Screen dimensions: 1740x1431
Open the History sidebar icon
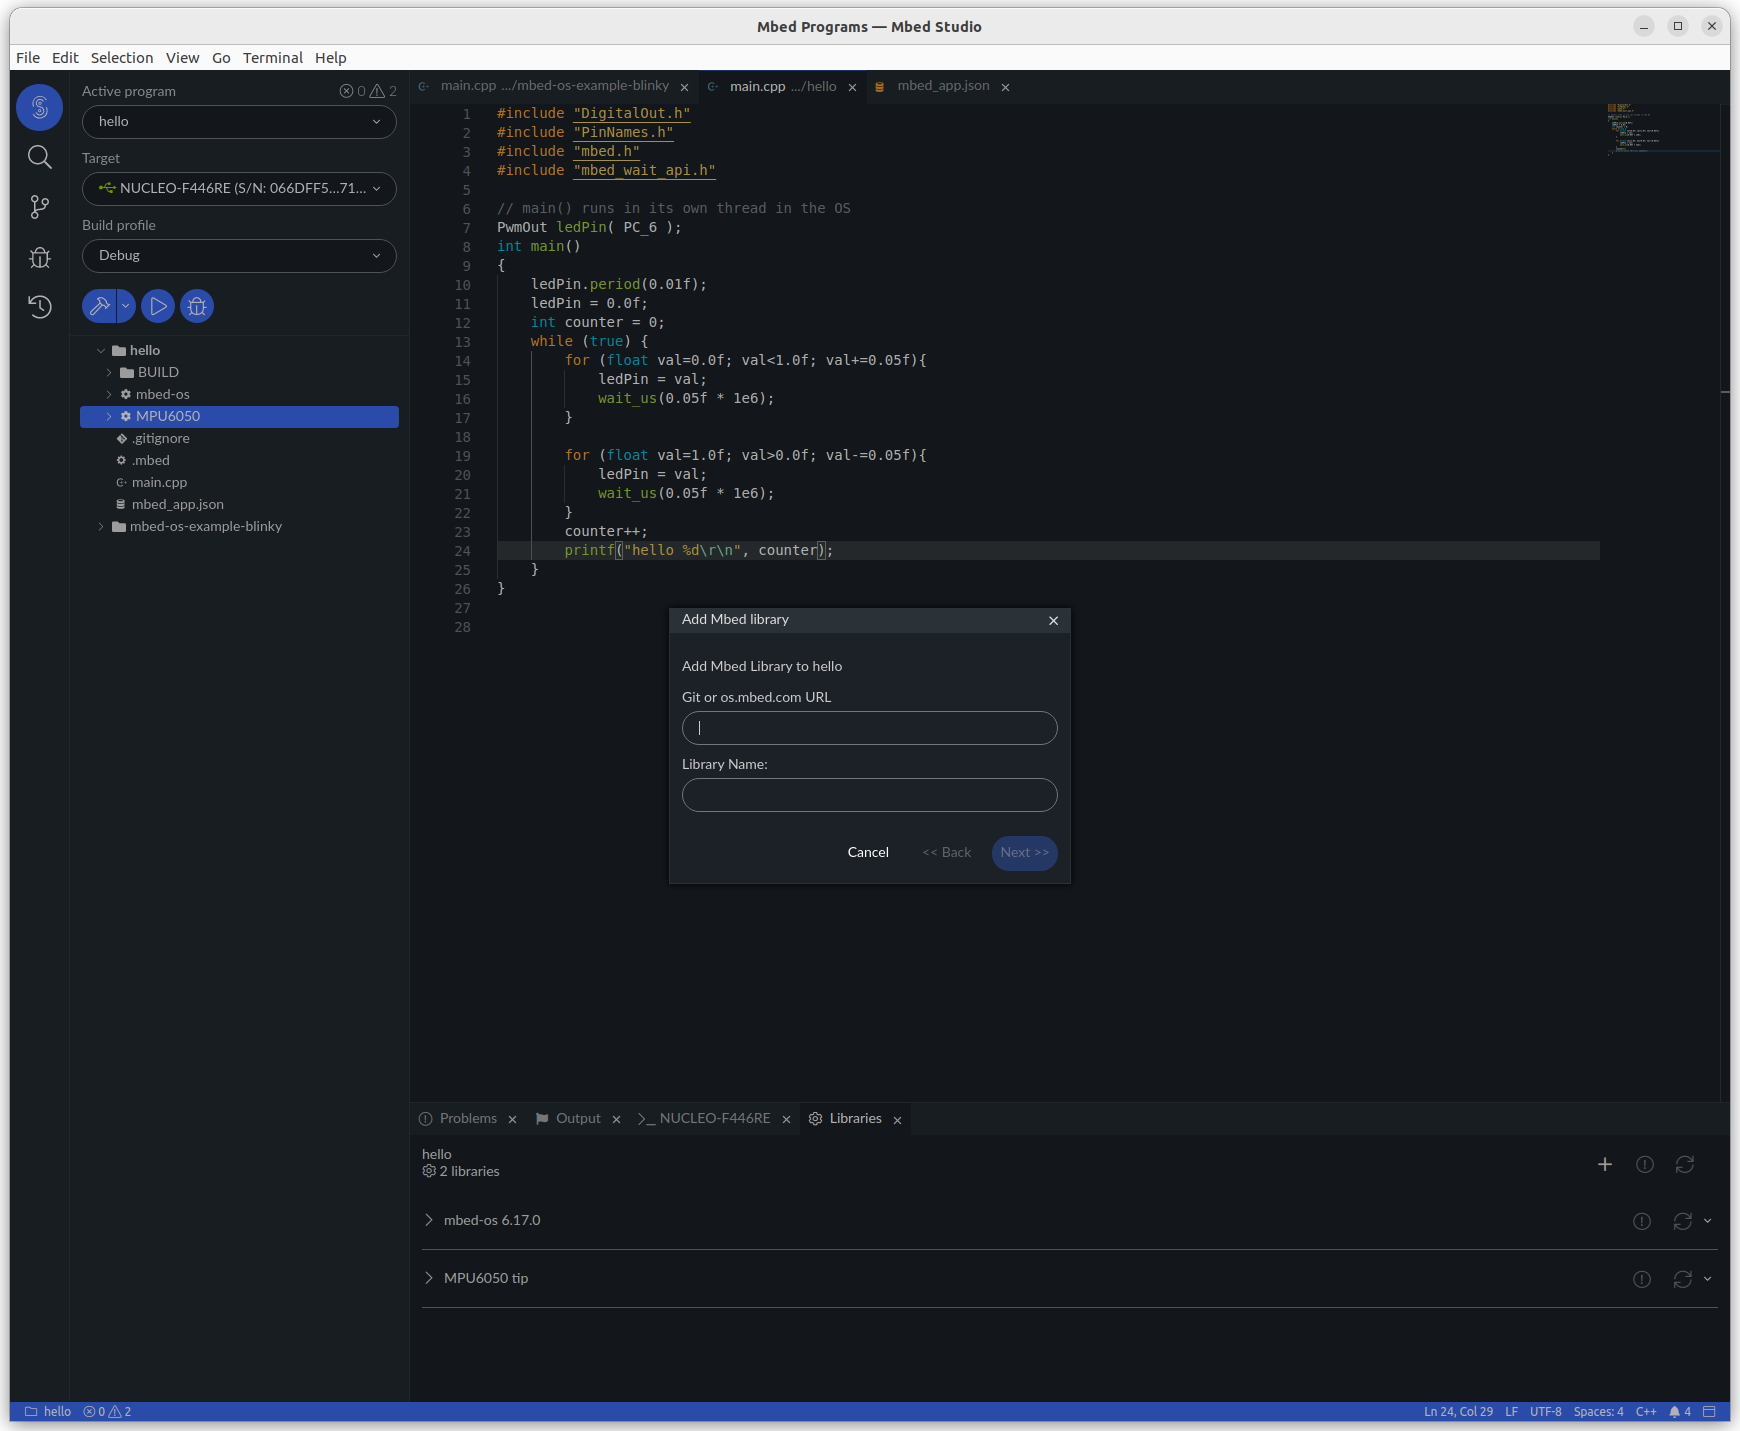(x=40, y=306)
